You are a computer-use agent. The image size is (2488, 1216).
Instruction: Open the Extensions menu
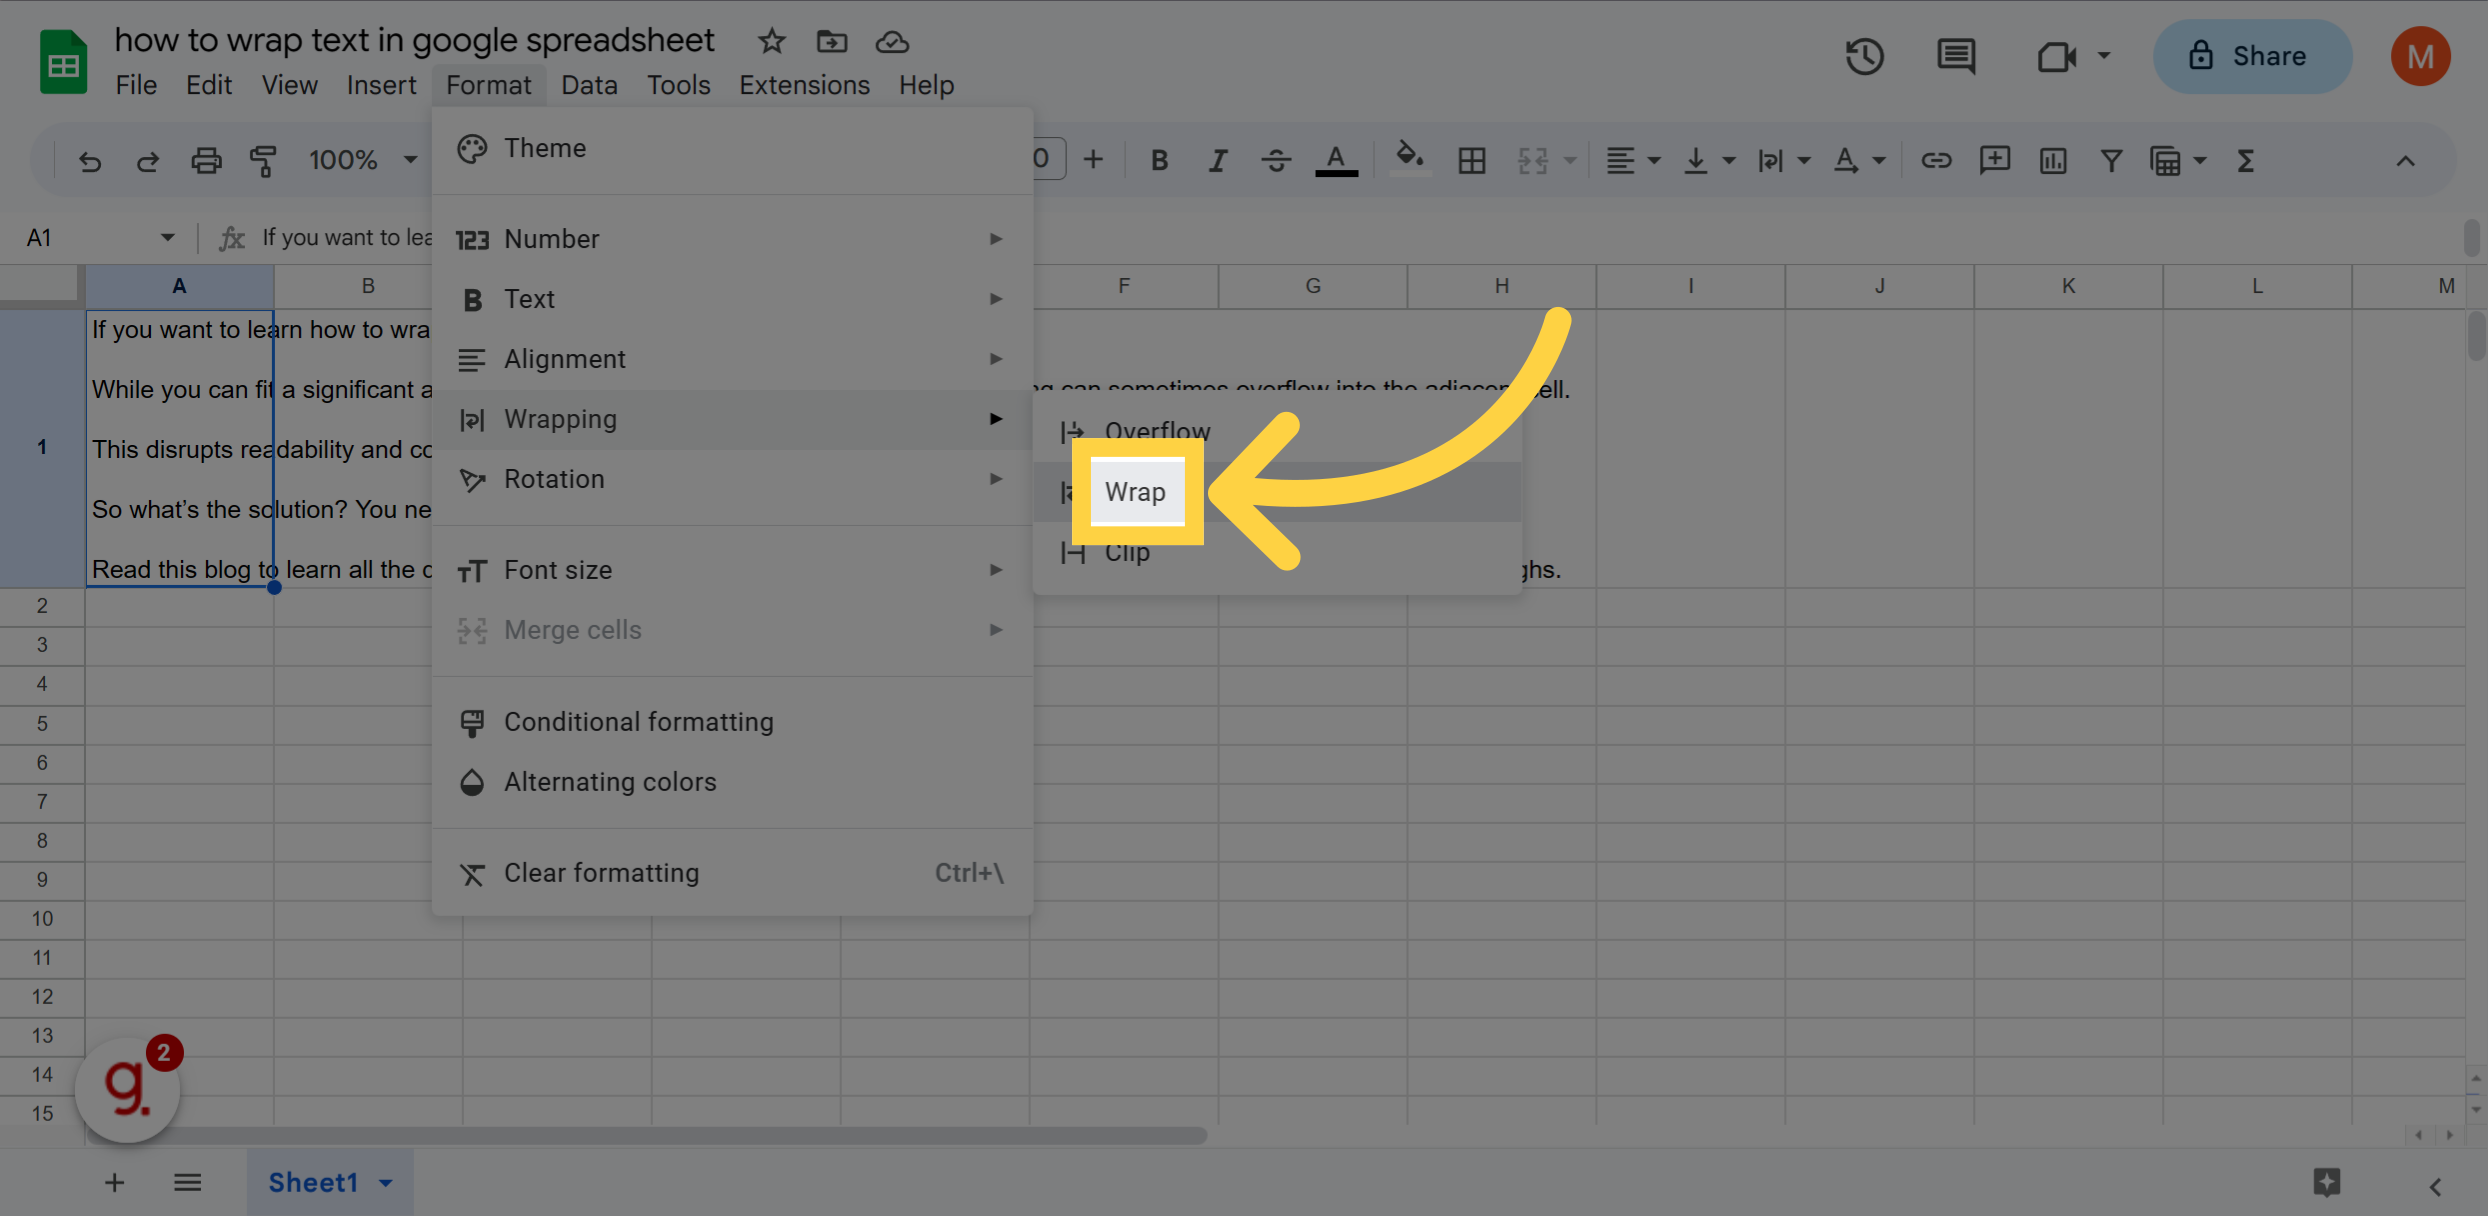[x=804, y=85]
